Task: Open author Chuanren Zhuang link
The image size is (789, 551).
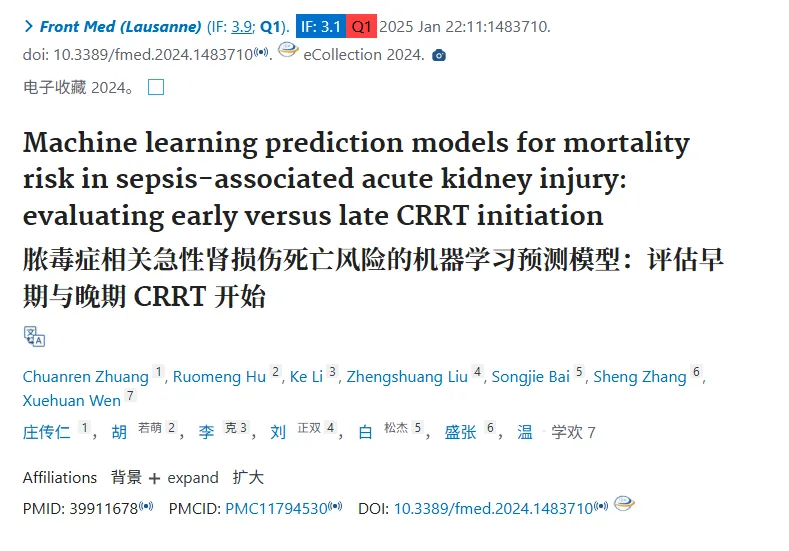Action: [x=86, y=377]
